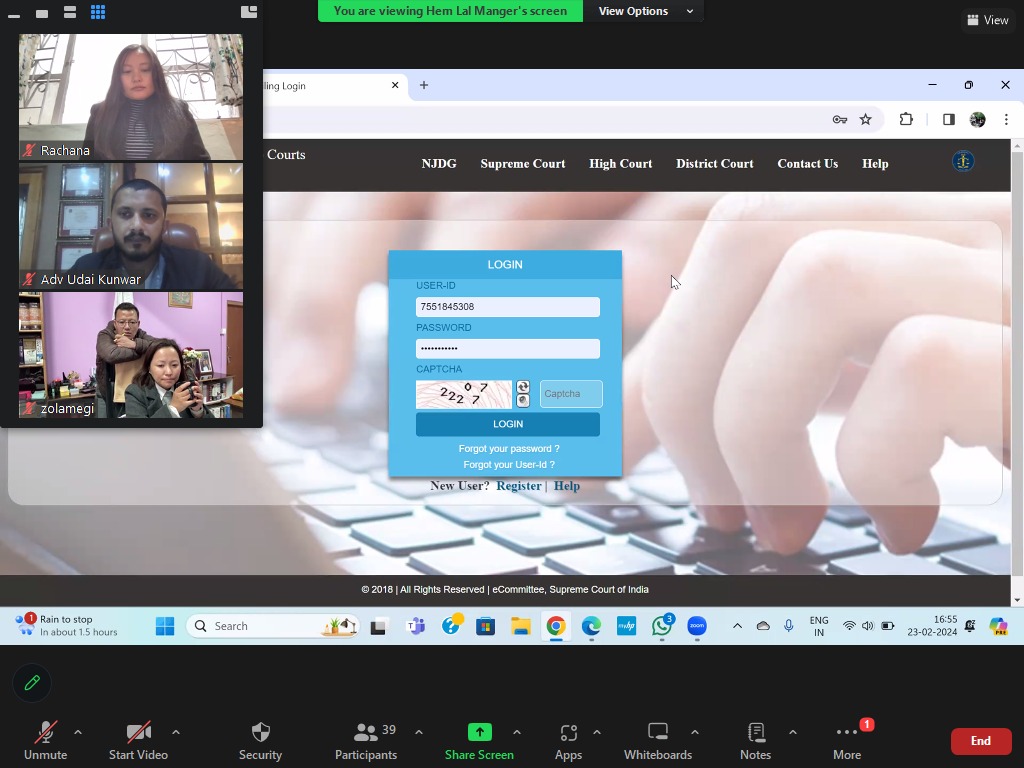The height and width of the screenshot is (768, 1024).
Task: Minimize the video thumbnail panel
Action: [x=14, y=14]
